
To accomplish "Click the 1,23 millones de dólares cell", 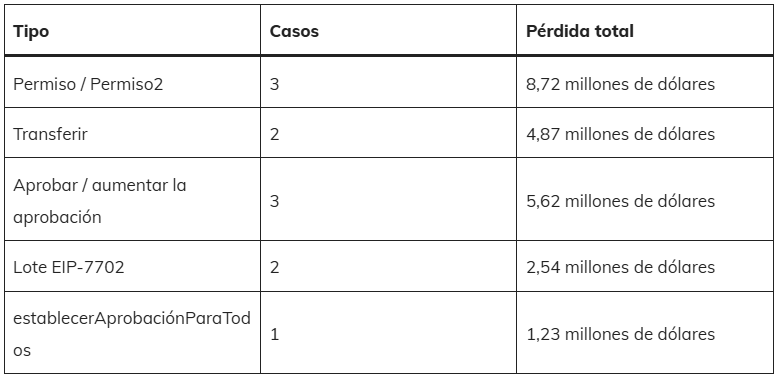I will (645, 333).
